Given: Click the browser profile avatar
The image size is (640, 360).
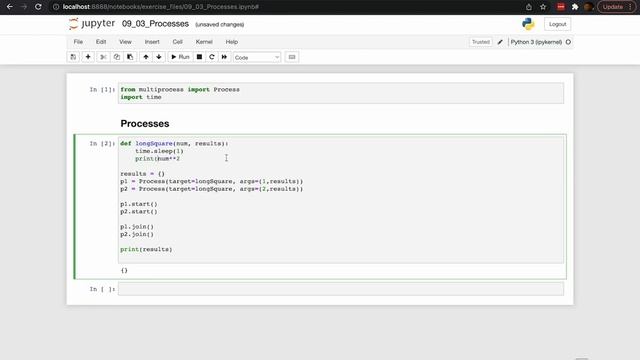Looking at the screenshot, I should 588,7.
